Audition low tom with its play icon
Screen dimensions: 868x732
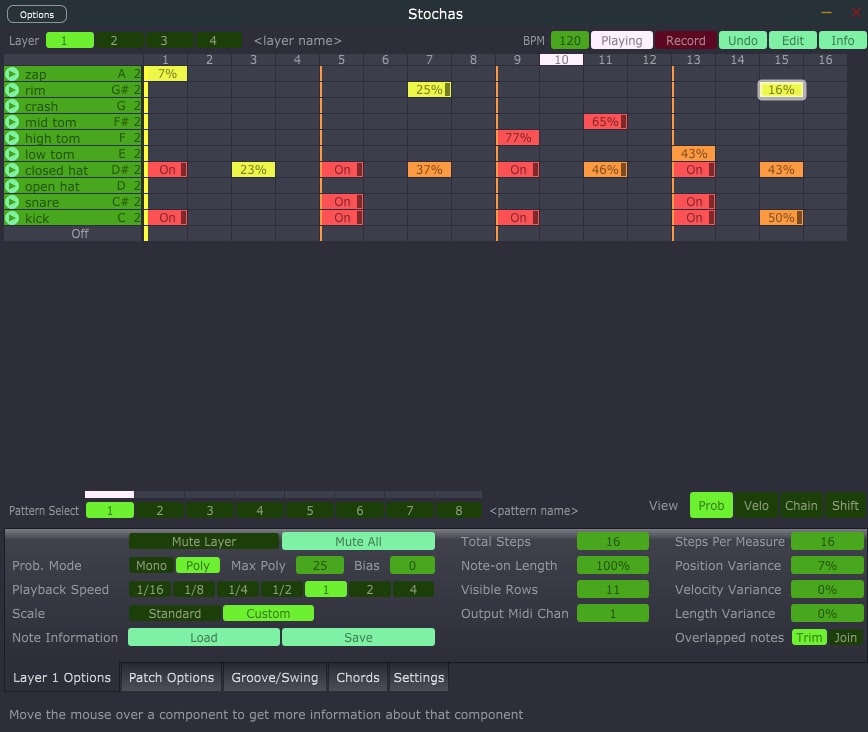[x=10, y=153]
